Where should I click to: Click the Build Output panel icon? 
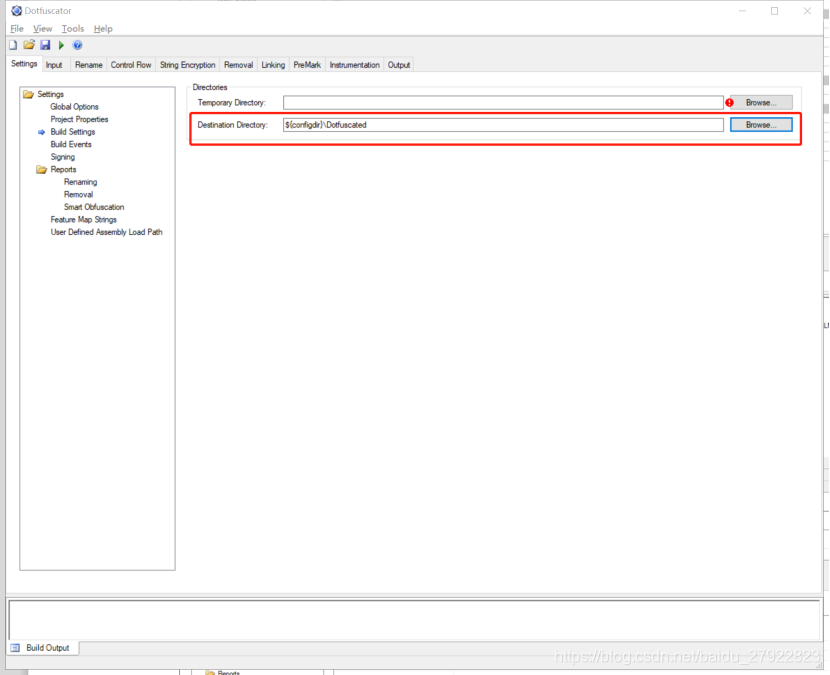15,648
